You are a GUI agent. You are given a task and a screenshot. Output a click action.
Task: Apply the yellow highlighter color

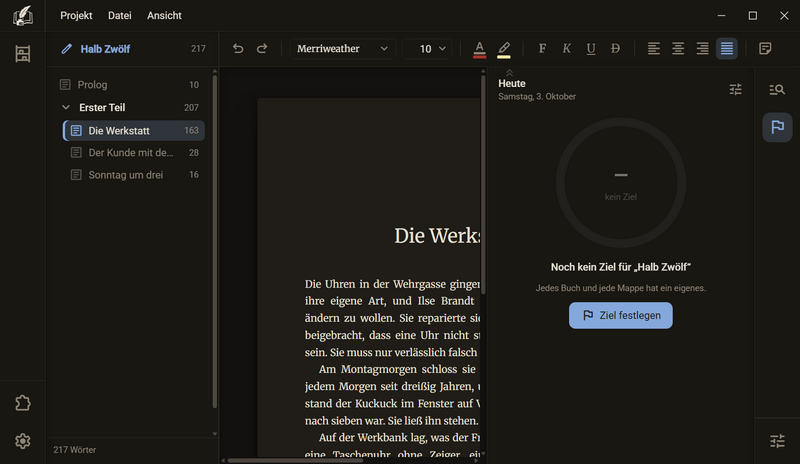coord(504,50)
